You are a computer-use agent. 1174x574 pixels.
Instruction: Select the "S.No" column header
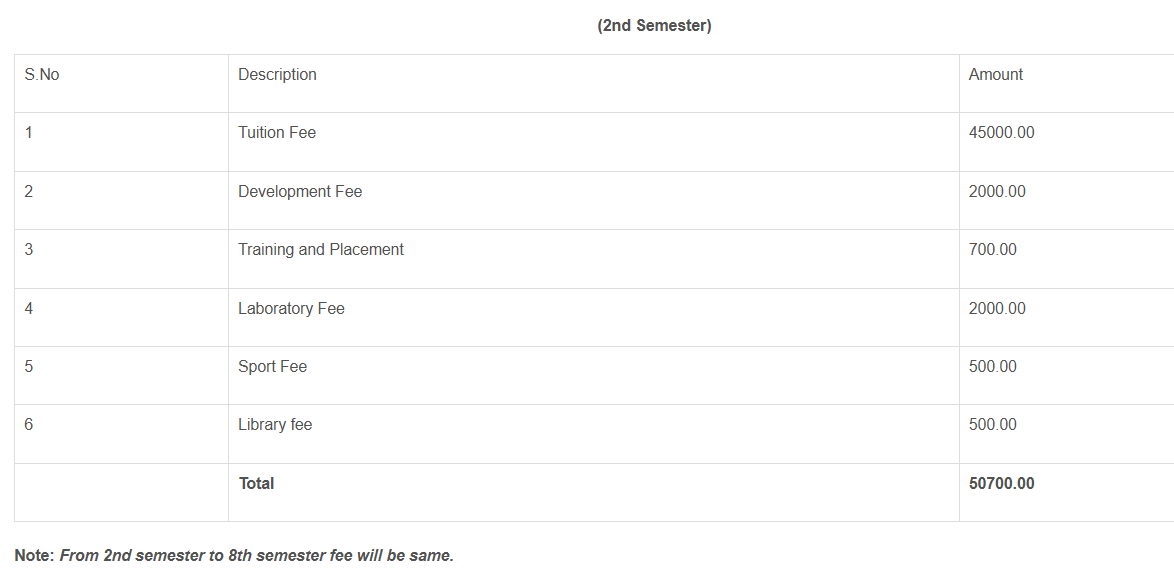click(42, 75)
